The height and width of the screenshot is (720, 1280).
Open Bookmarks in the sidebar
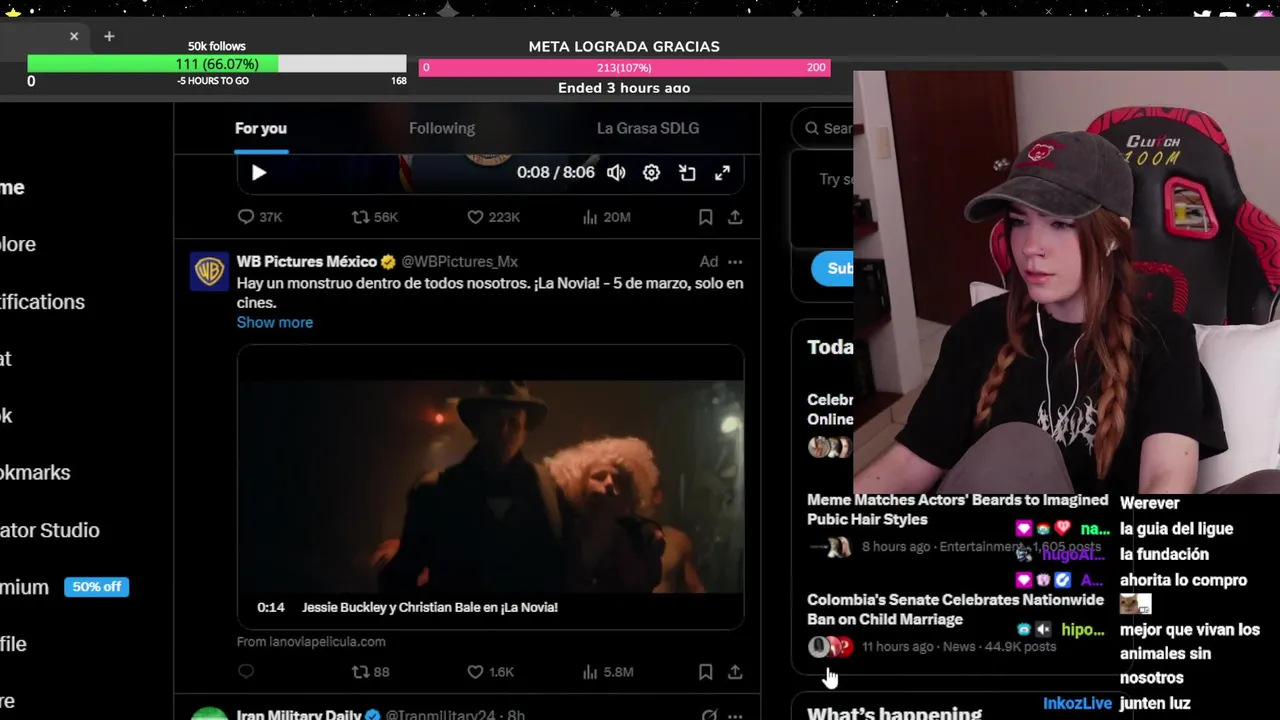35,473
